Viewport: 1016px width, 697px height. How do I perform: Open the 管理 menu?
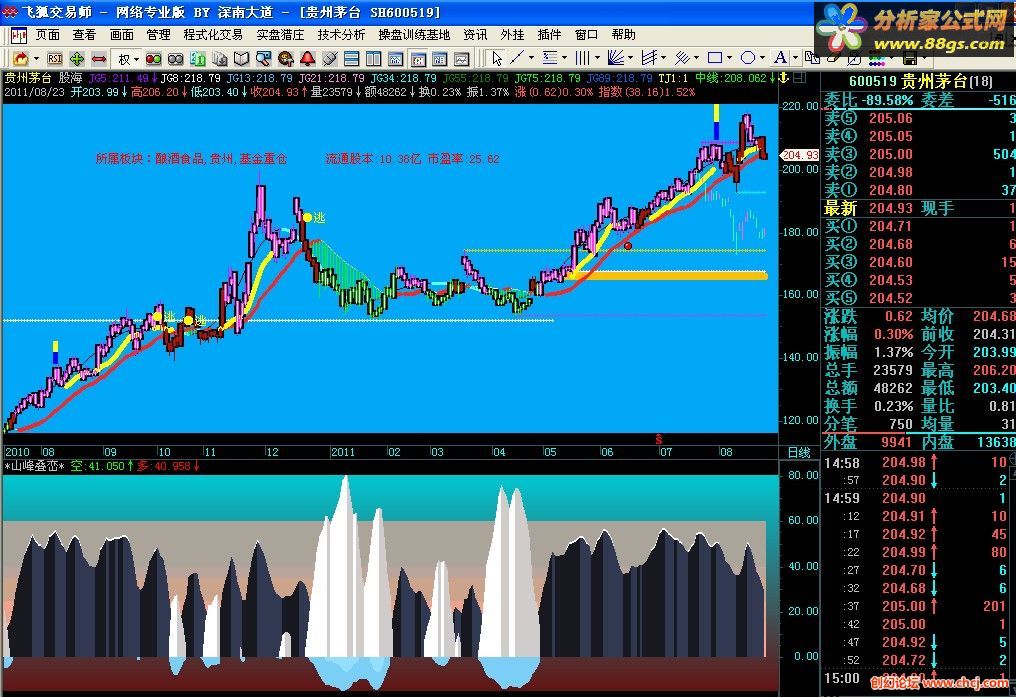coord(158,35)
